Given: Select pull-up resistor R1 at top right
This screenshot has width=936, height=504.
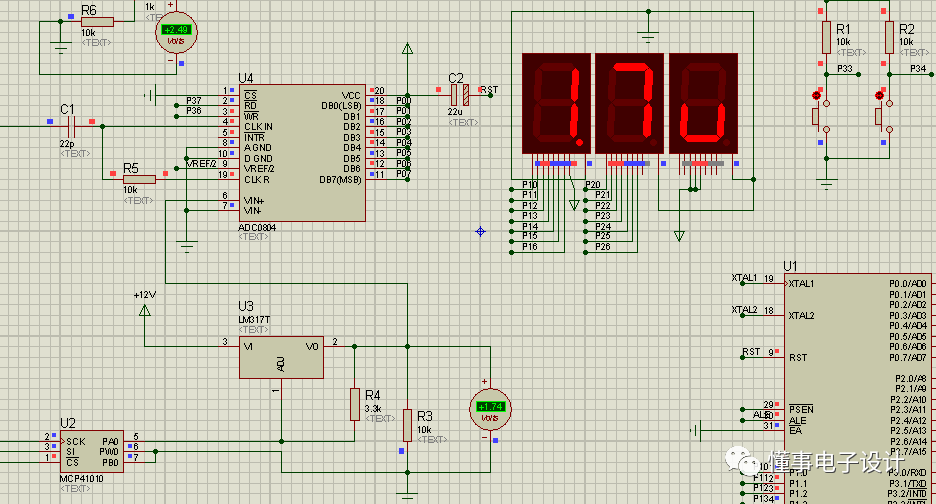Looking at the screenshot, I should click(826, 38).
